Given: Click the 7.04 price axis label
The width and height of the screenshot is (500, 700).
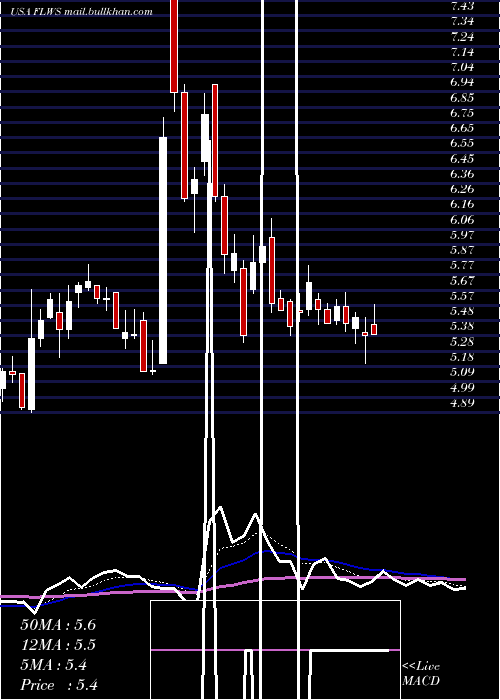Looking at the screenshot, I should (462, 67).
